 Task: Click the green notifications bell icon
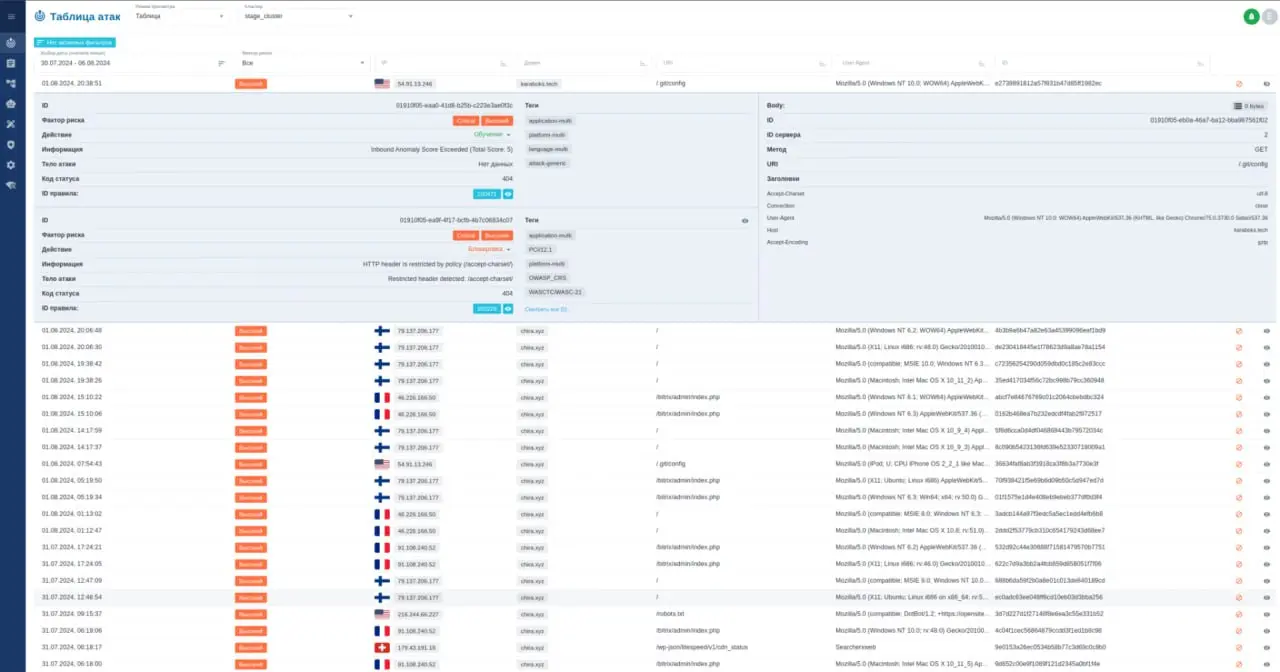1251,16
